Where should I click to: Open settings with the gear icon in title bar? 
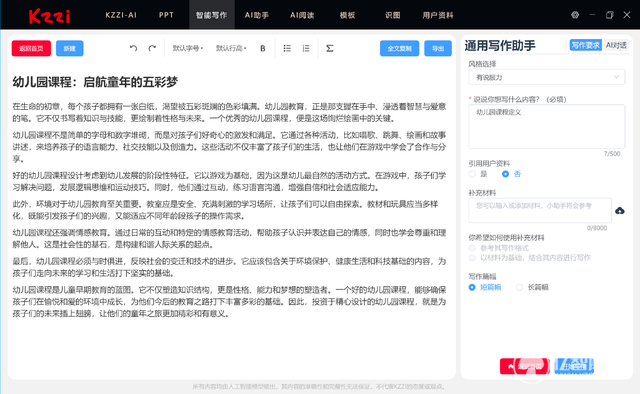(x=575, y=15)
